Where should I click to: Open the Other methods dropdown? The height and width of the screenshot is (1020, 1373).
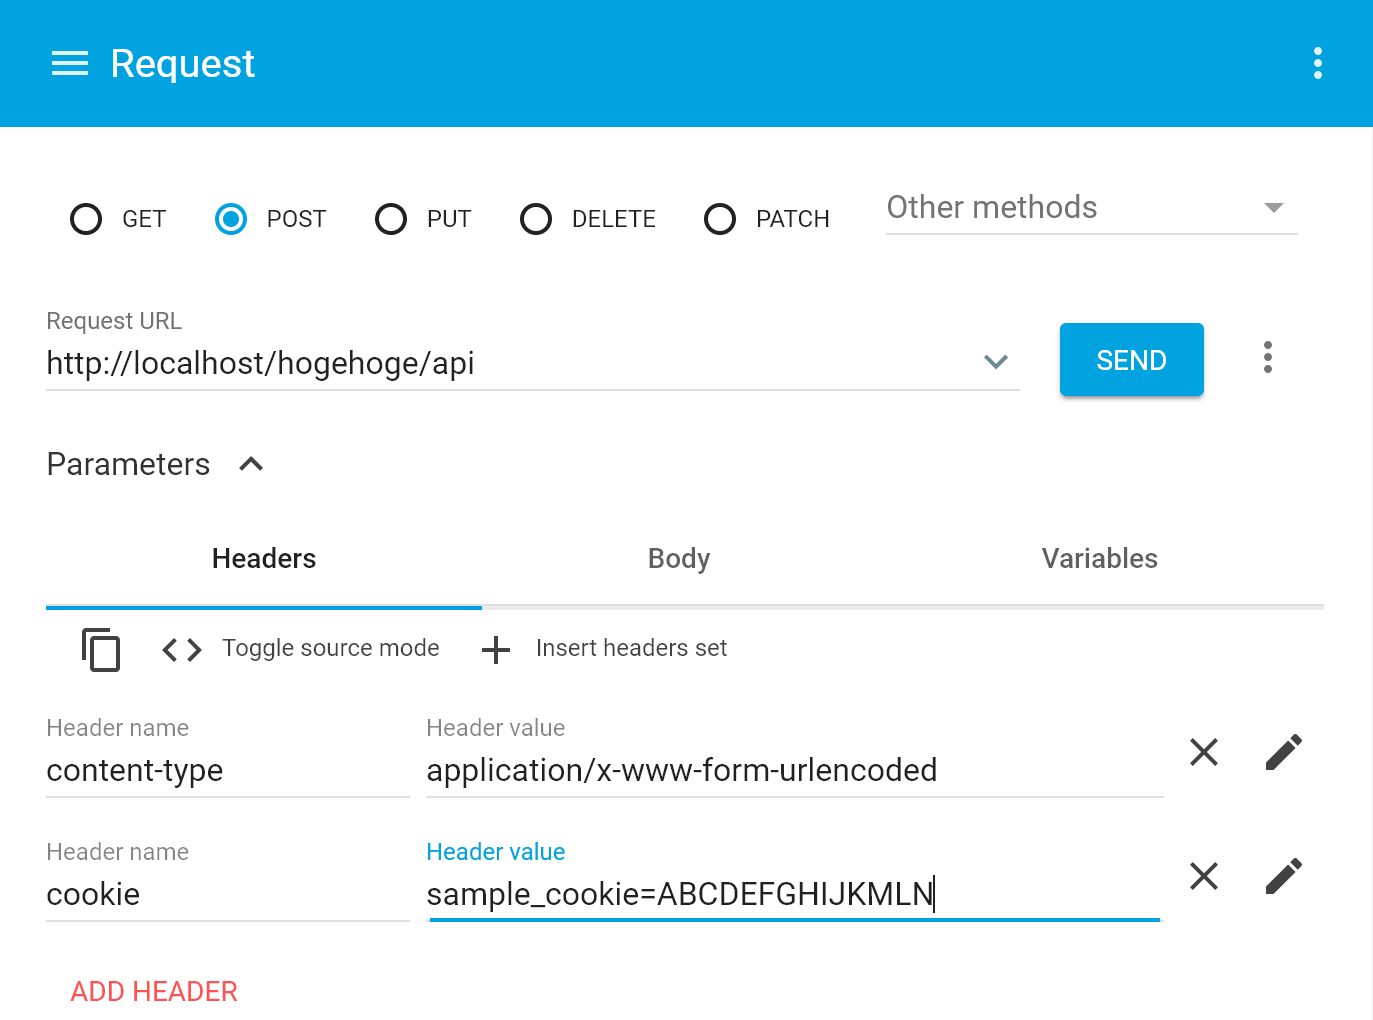1272,207
